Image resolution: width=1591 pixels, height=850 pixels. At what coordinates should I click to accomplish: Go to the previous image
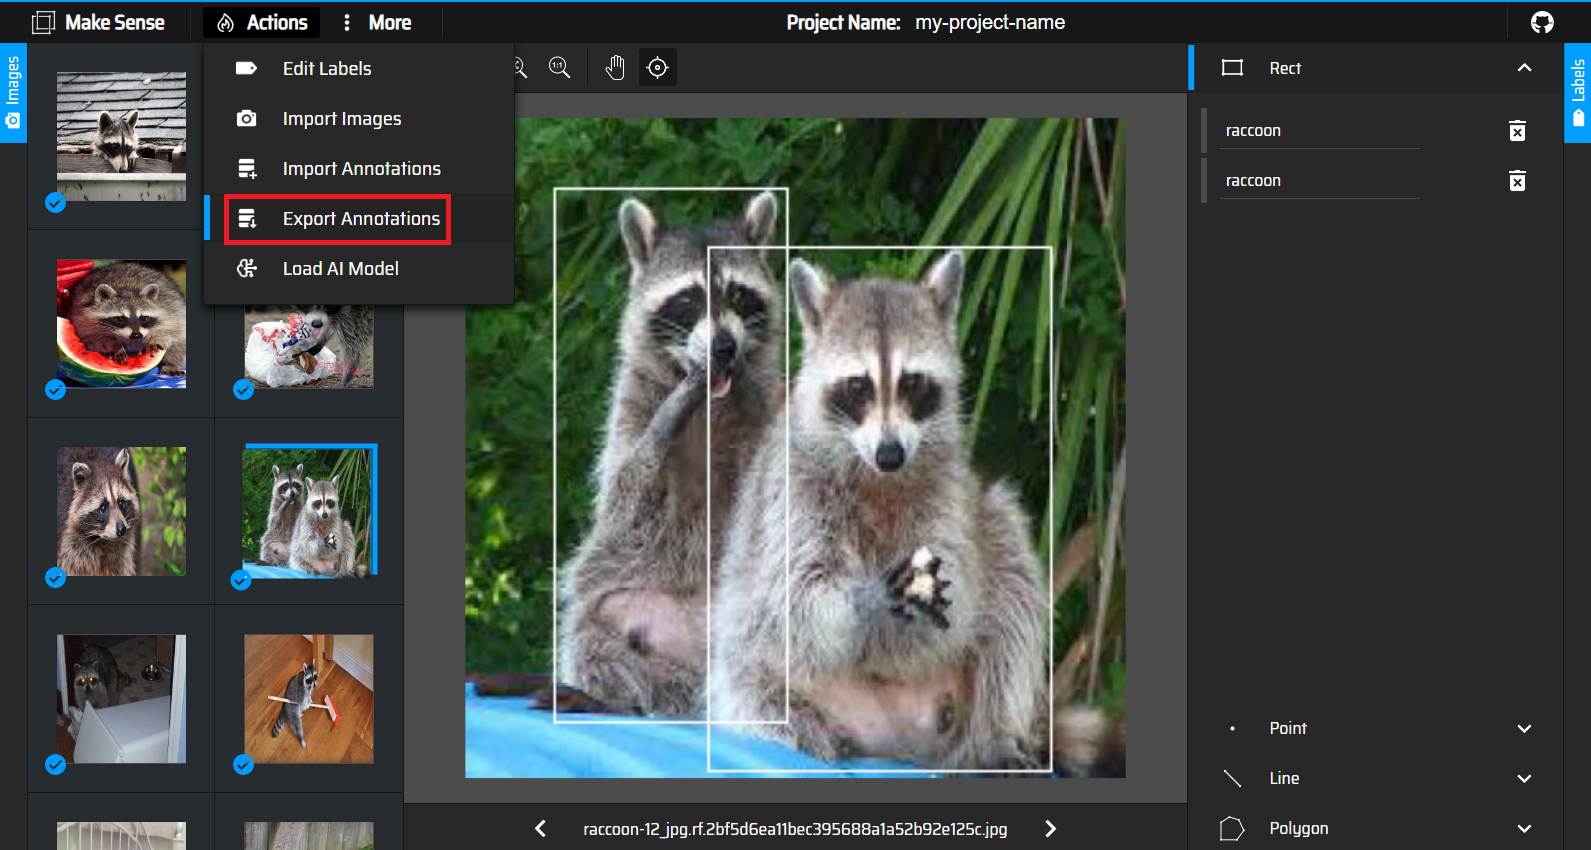540,828
